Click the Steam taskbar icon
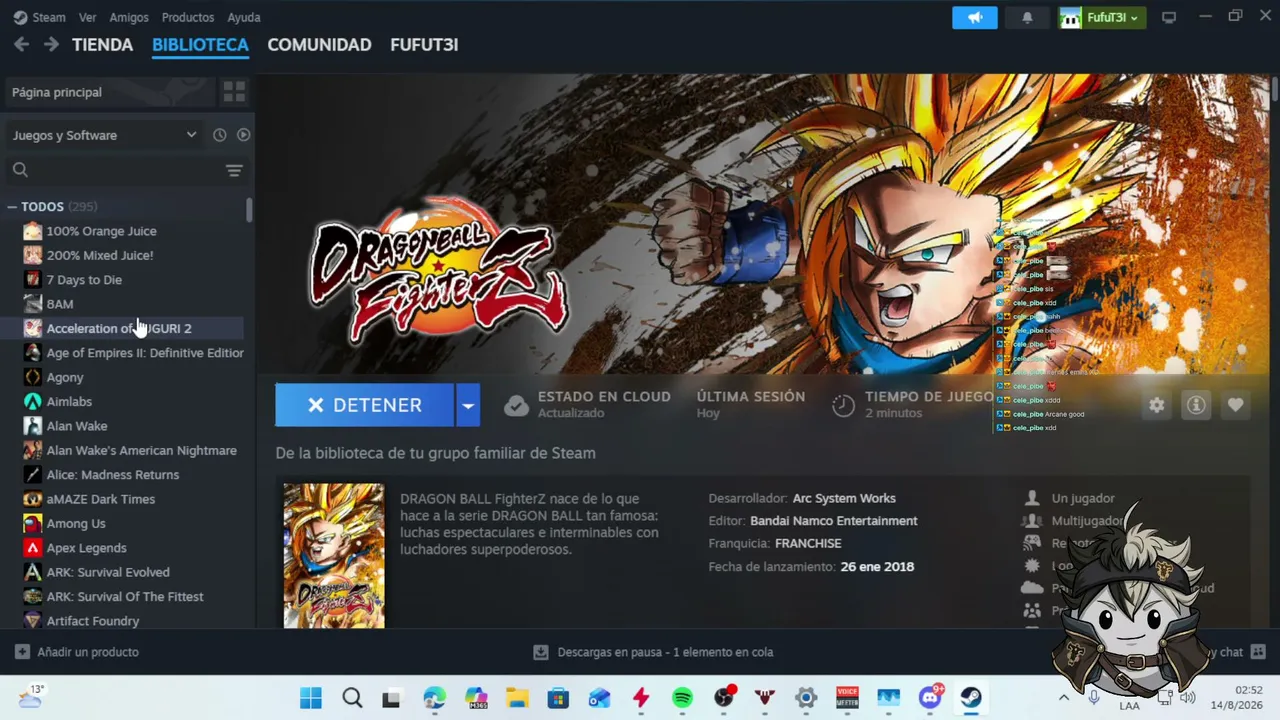This screenshot has height=720, width=1280. [x=971, y=698]
